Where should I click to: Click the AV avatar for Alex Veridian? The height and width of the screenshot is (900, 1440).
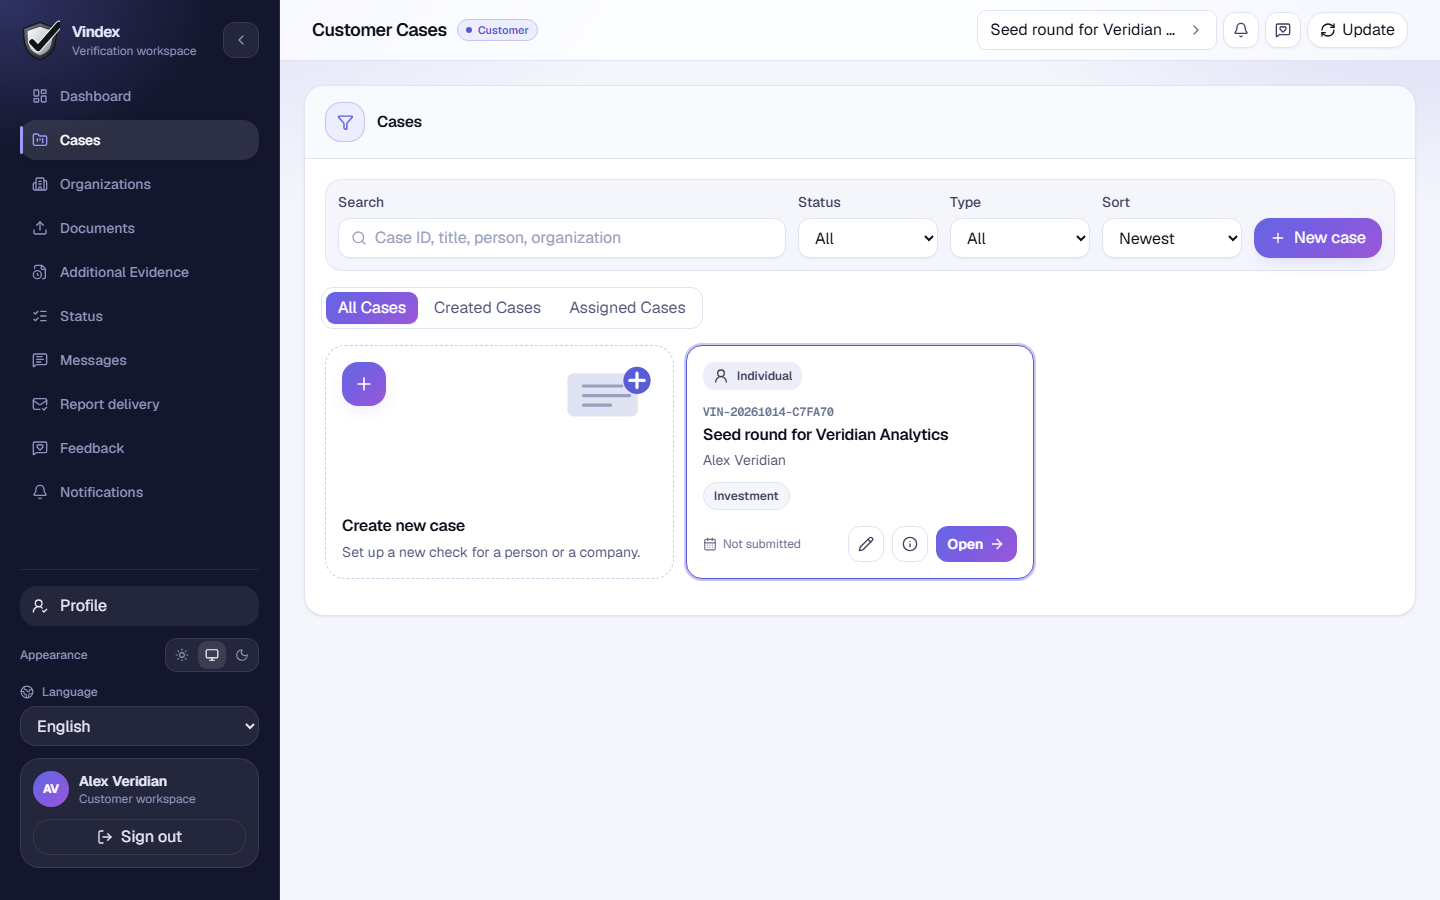[51, 789]
